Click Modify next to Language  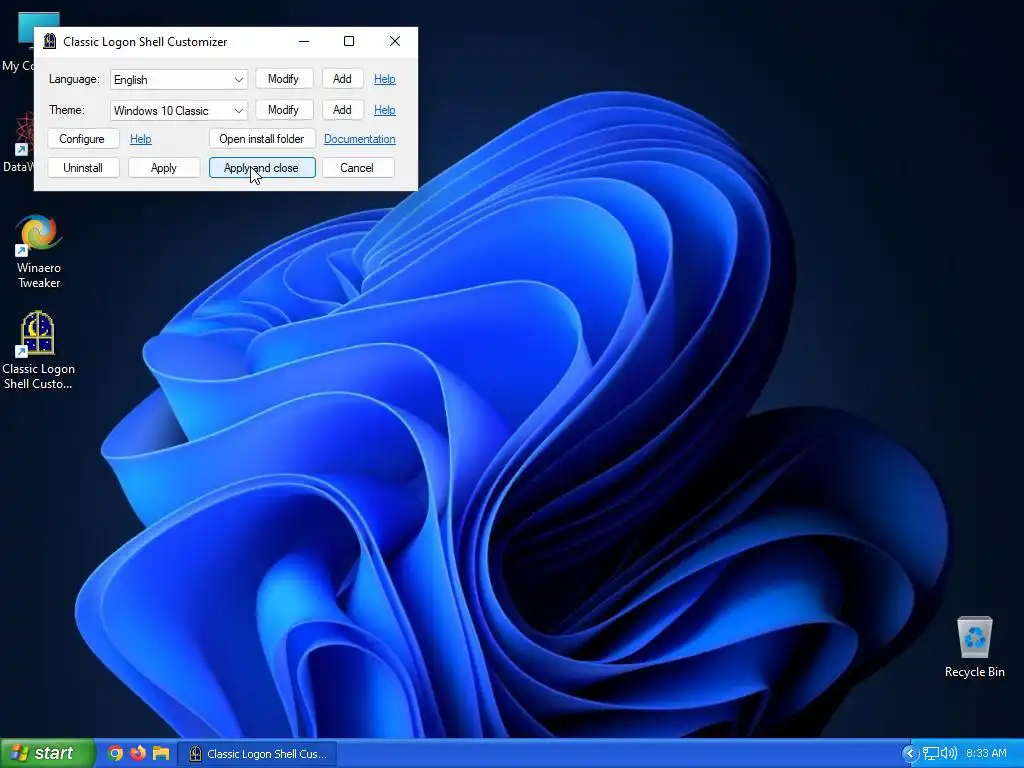[x=283, y=79]
